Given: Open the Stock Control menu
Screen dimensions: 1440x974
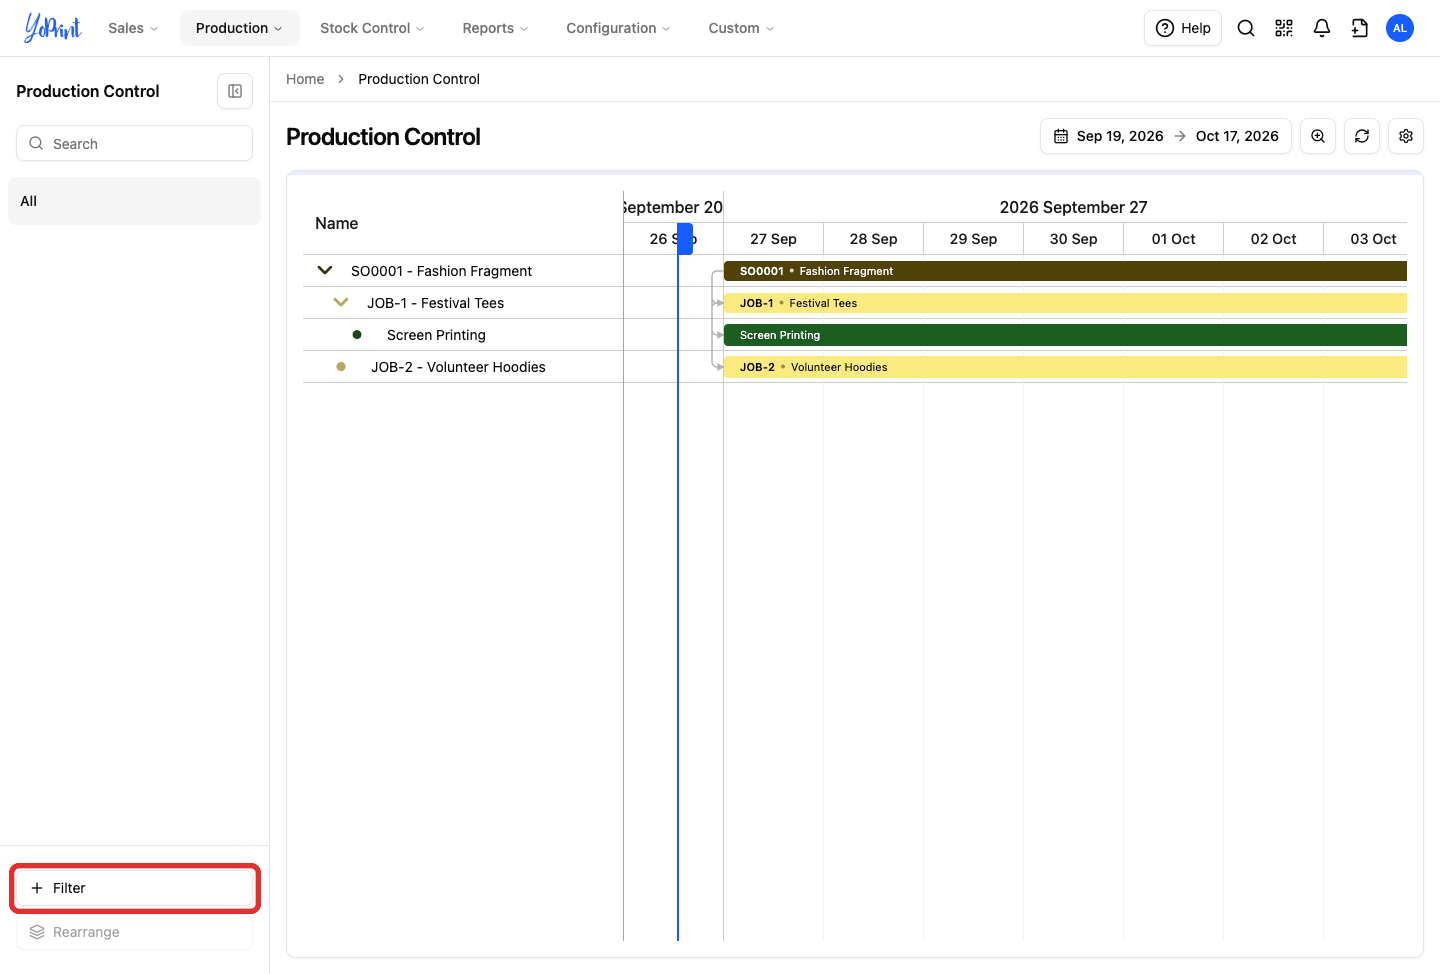Looking at the screenshot, I should [372, 28].
